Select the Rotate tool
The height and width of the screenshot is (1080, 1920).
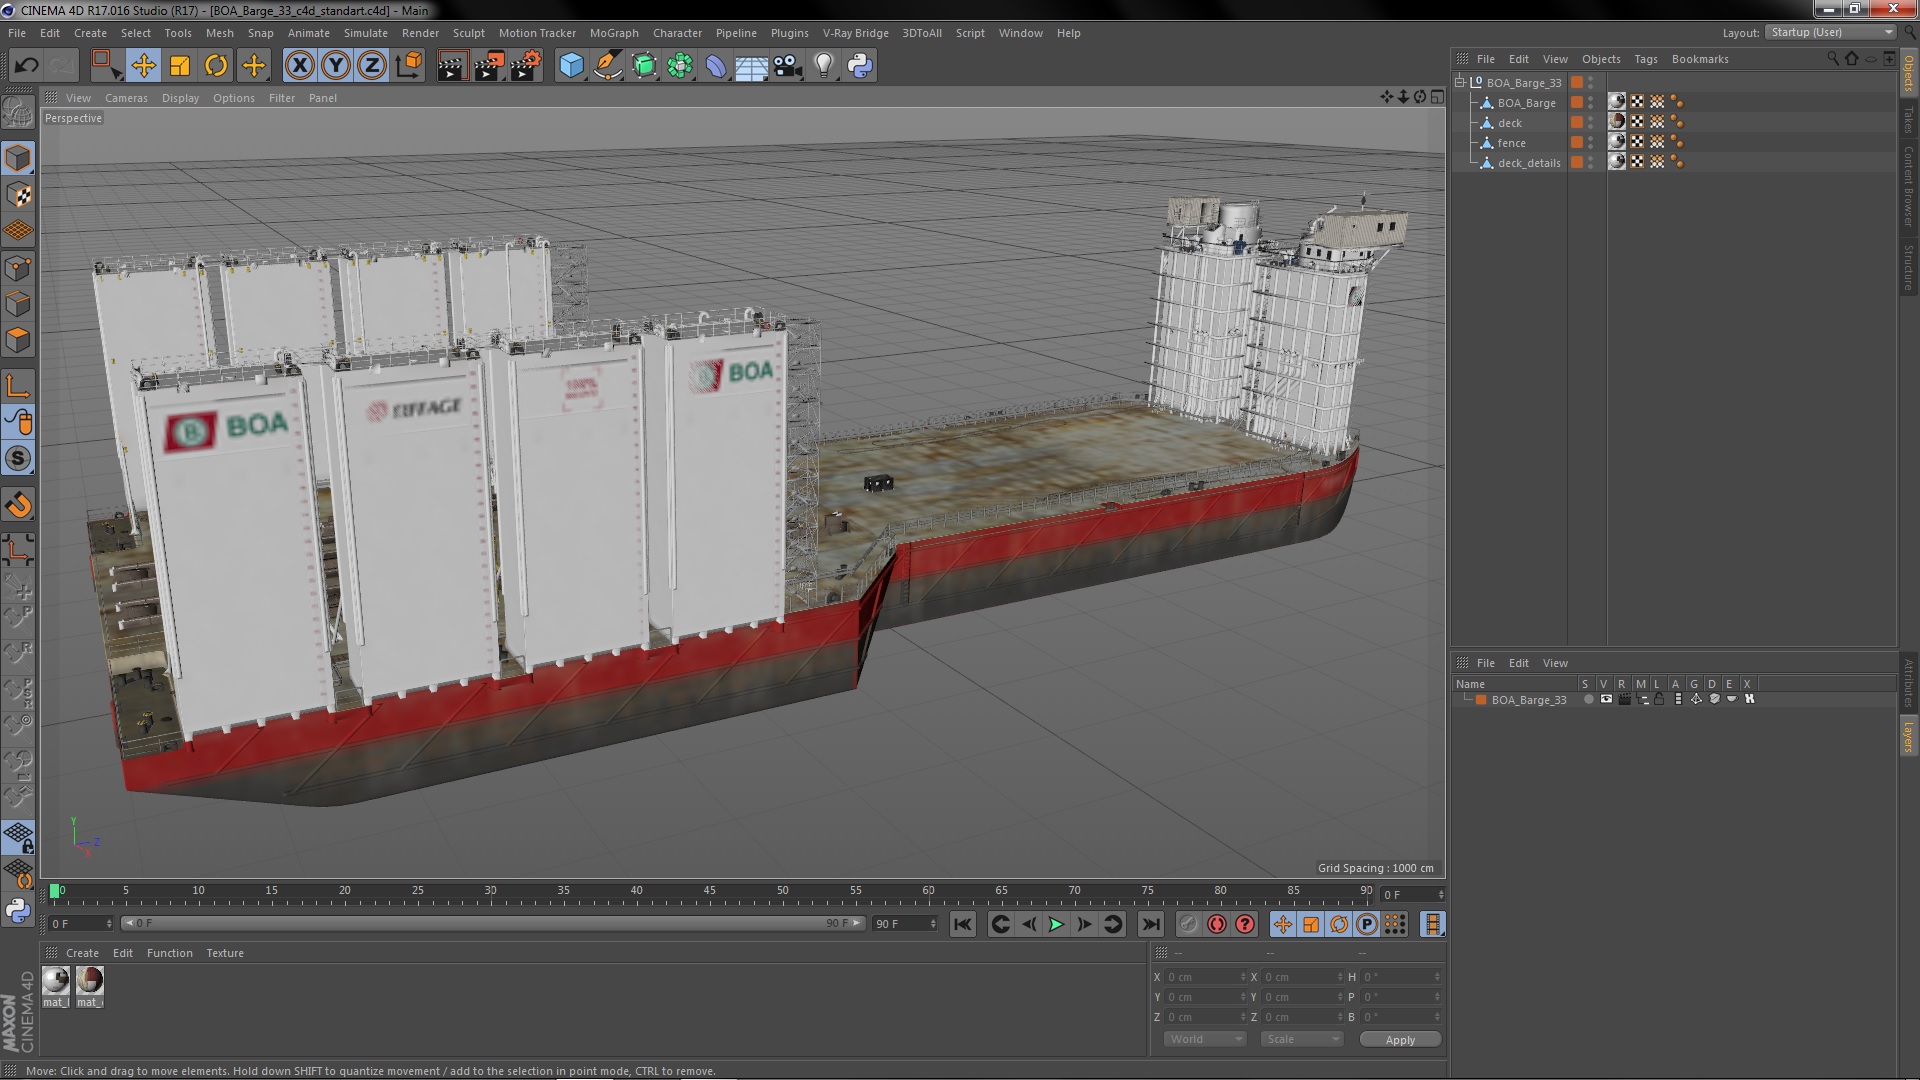[x=216, y=66]
